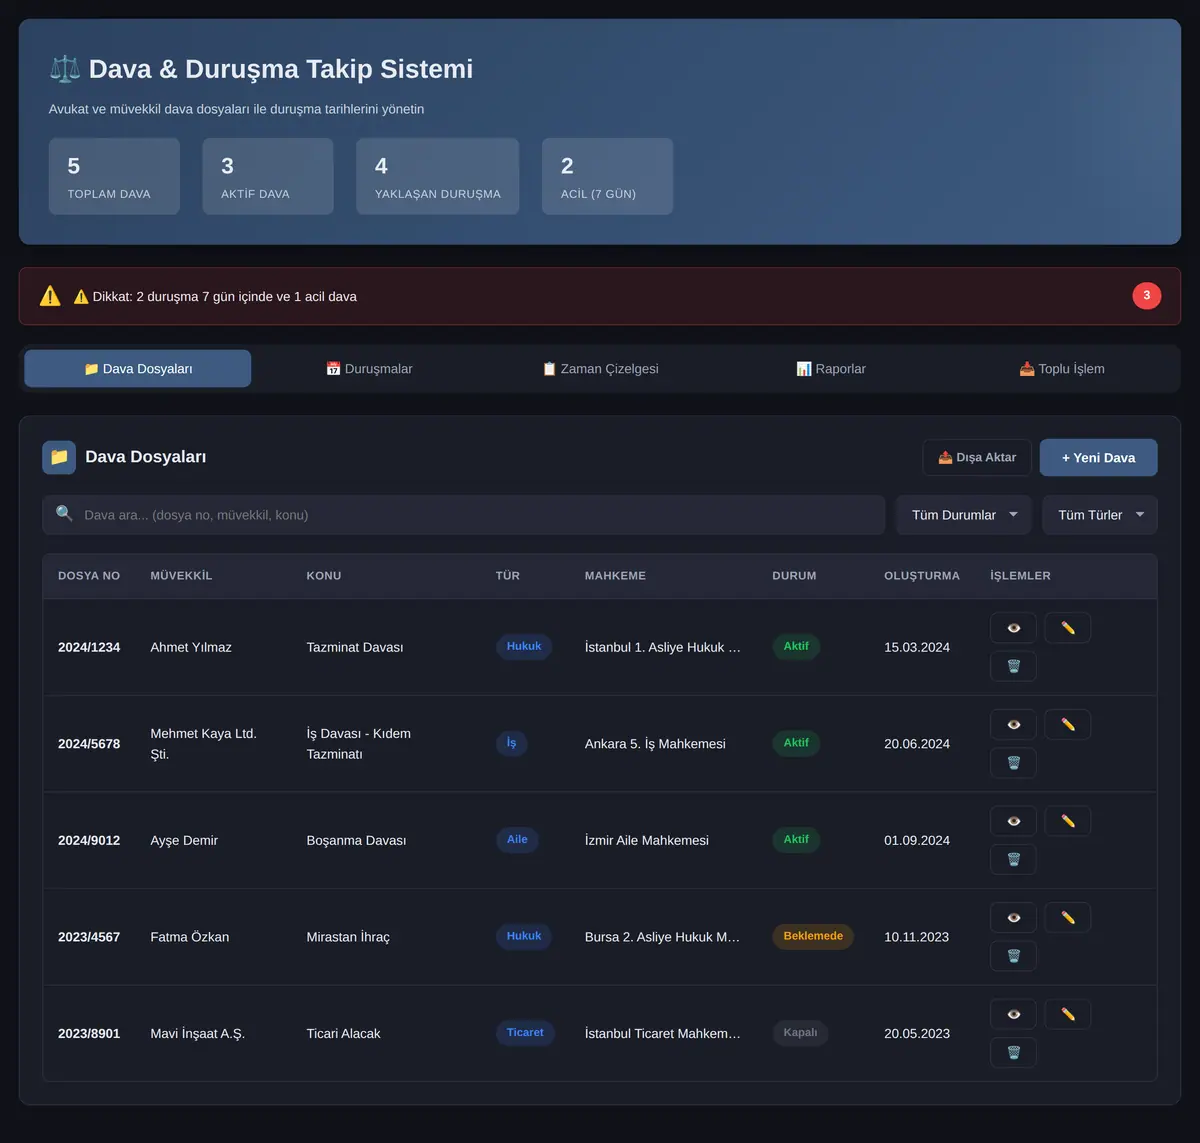Select the Beklemede status badge
This screenshot has height=1143, width=1200.
(813, 936)
